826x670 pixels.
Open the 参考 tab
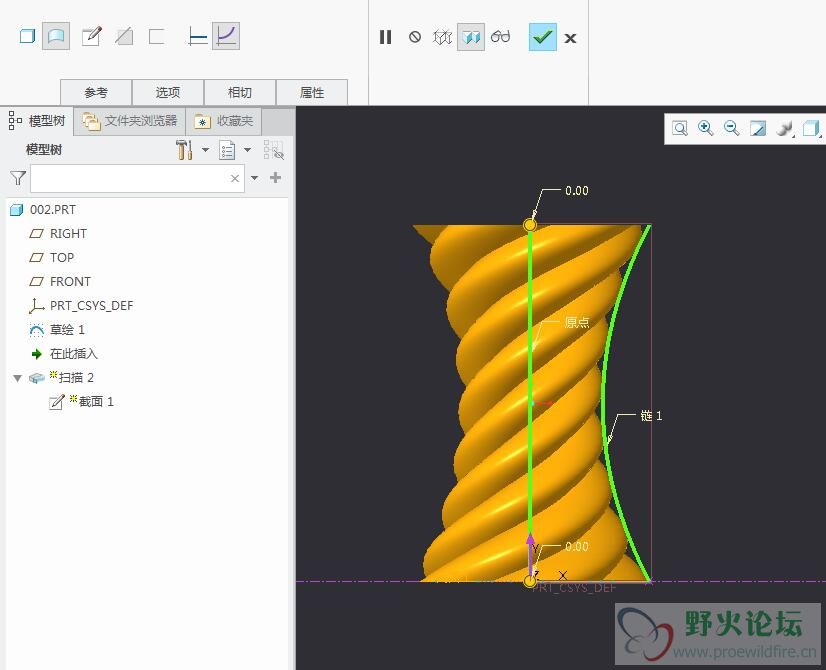pos(96,93)
